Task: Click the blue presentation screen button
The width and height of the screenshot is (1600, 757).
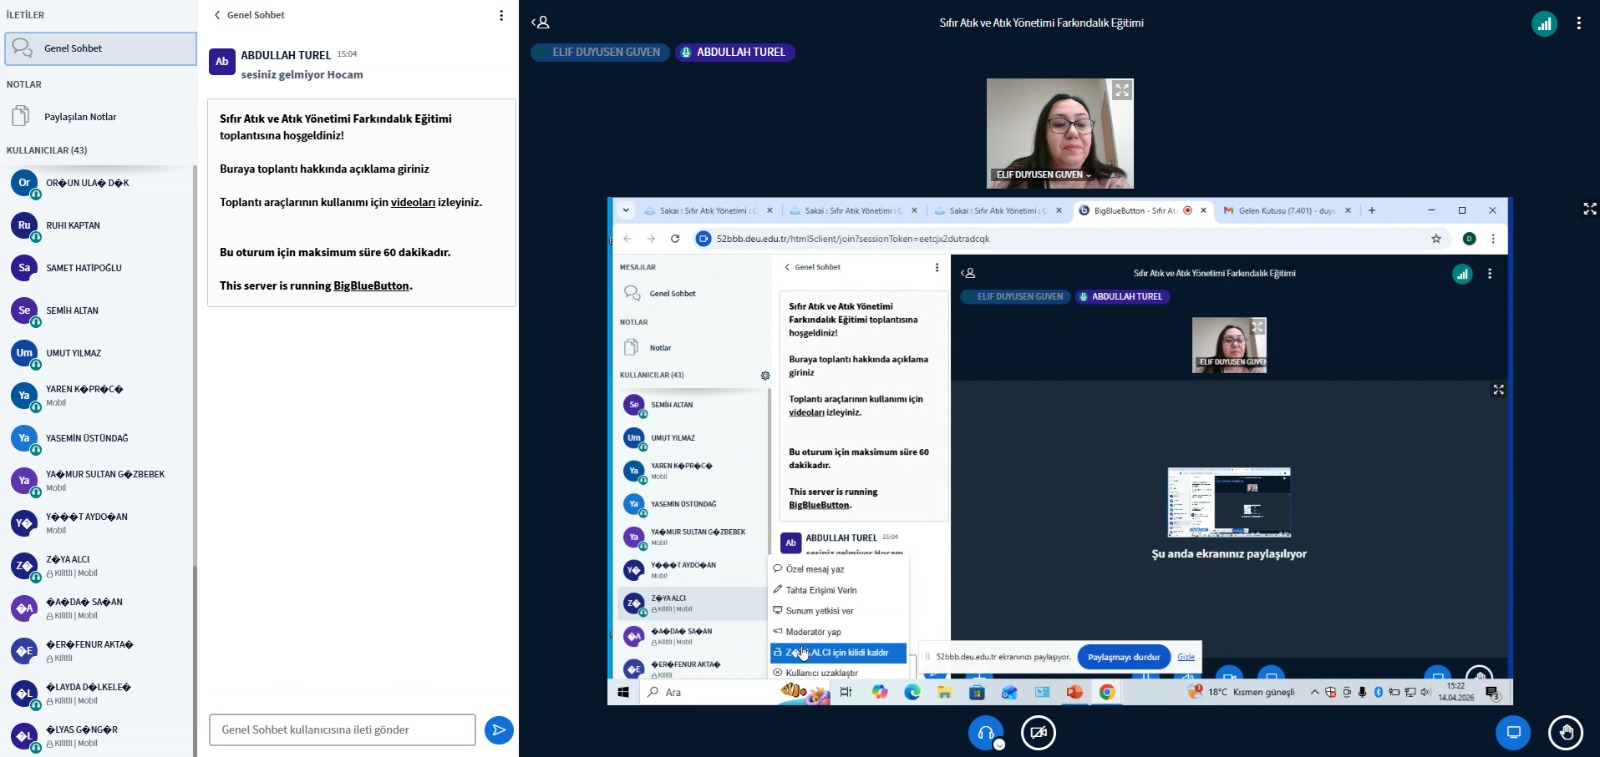Action: pos(1513,733)
